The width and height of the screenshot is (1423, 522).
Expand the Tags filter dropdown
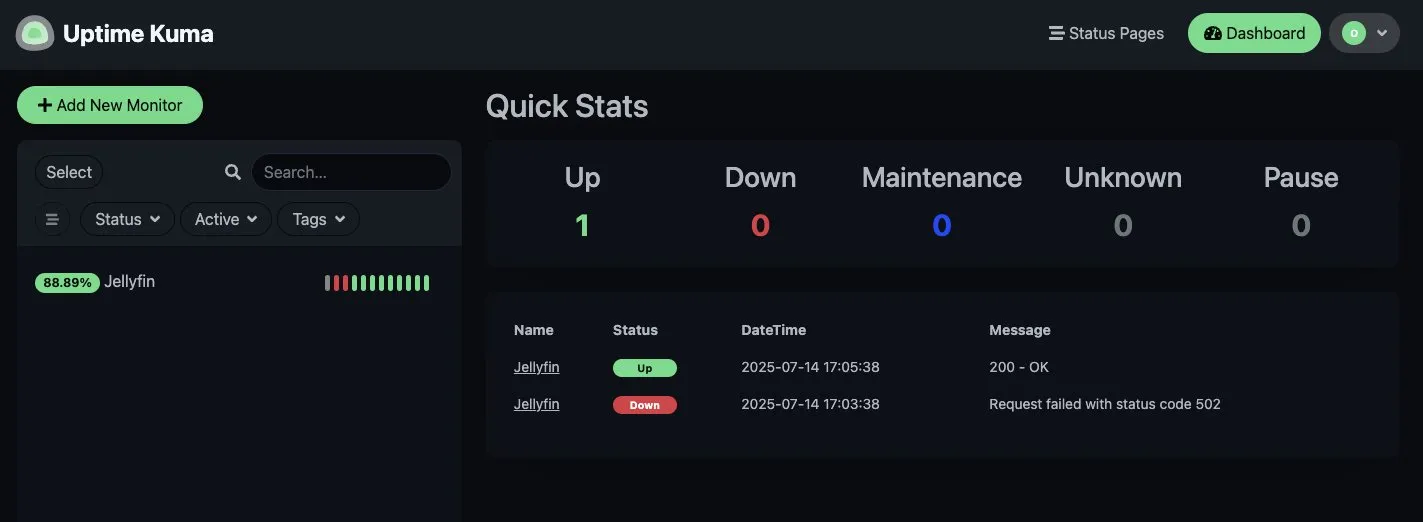point(318,219)
